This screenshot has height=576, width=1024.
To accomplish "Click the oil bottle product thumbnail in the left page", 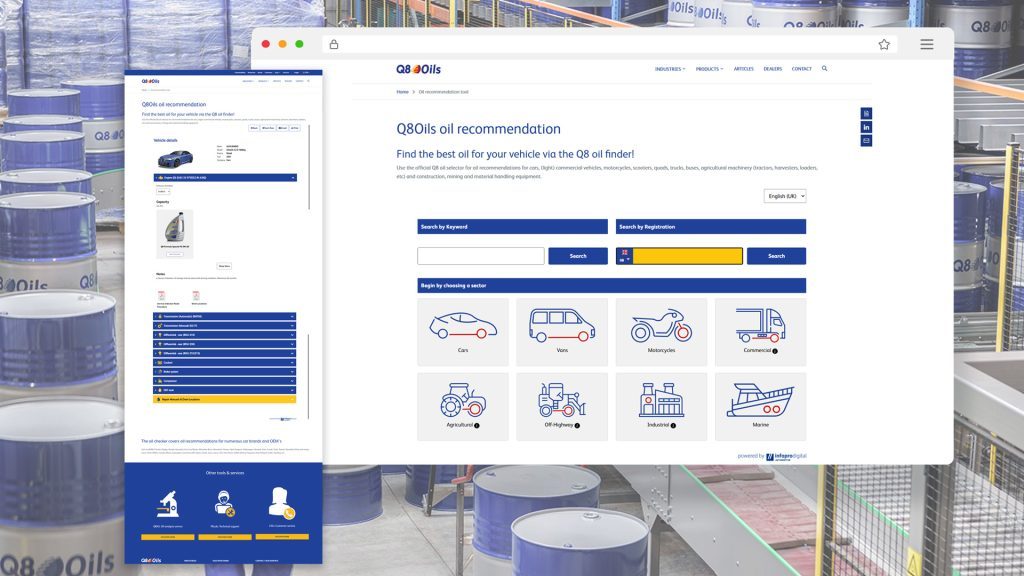I will 174,227.
